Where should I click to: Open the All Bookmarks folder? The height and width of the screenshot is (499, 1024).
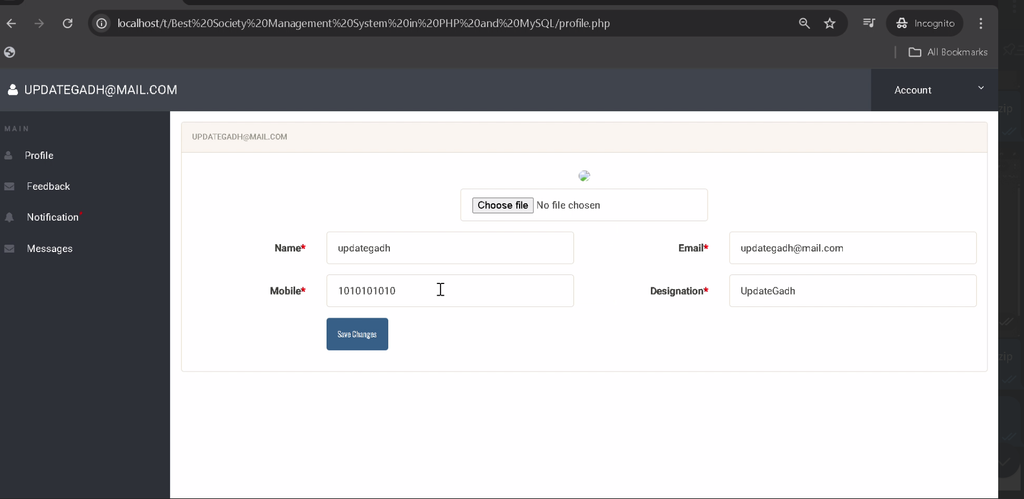[948, 52]
